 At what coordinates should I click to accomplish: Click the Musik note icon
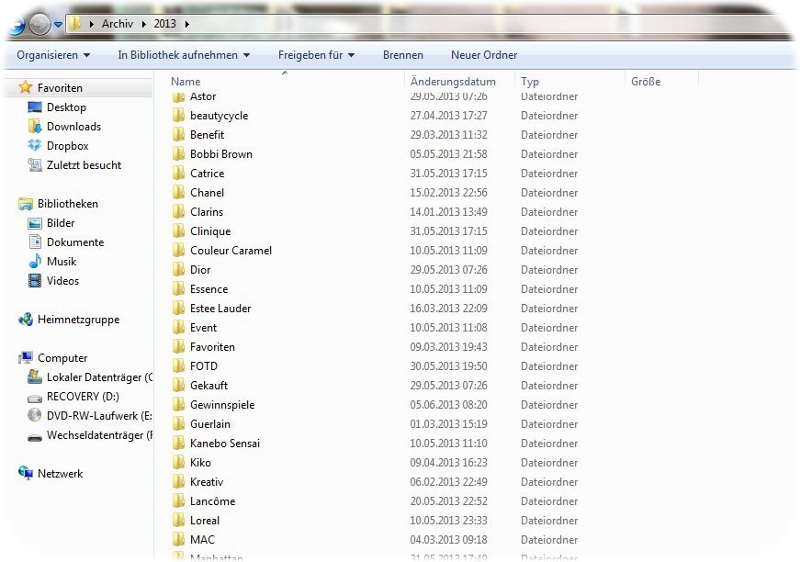(35, 261)
